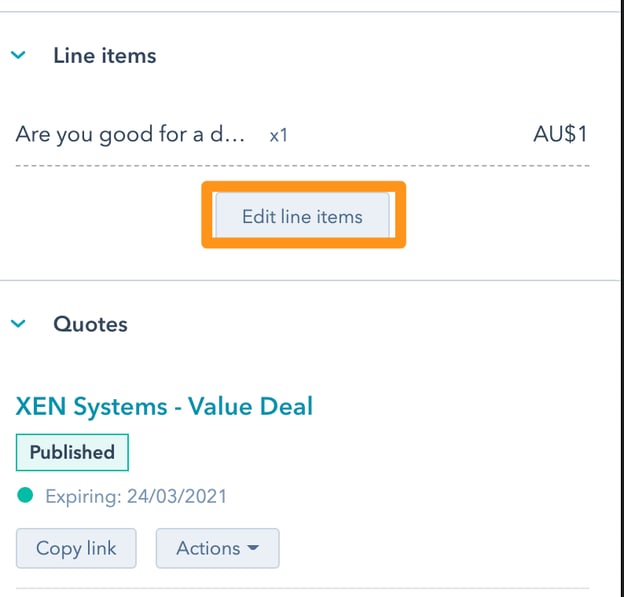Click the Published status badge
The height and width of the screenshot is (597, 624).
(72, 452)
